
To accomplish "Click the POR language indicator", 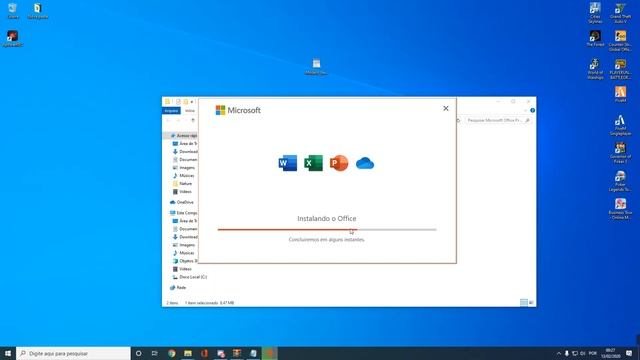I will pos(593,353).
